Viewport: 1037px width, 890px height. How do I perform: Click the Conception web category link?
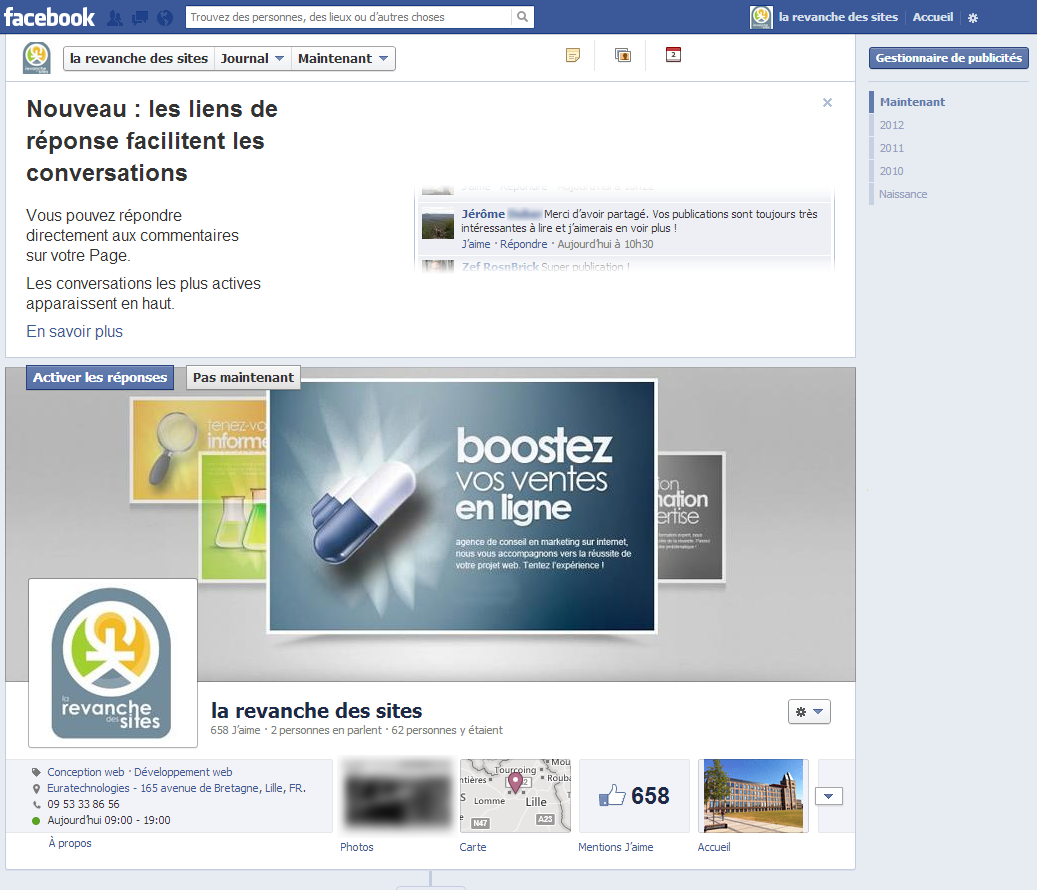85,772
